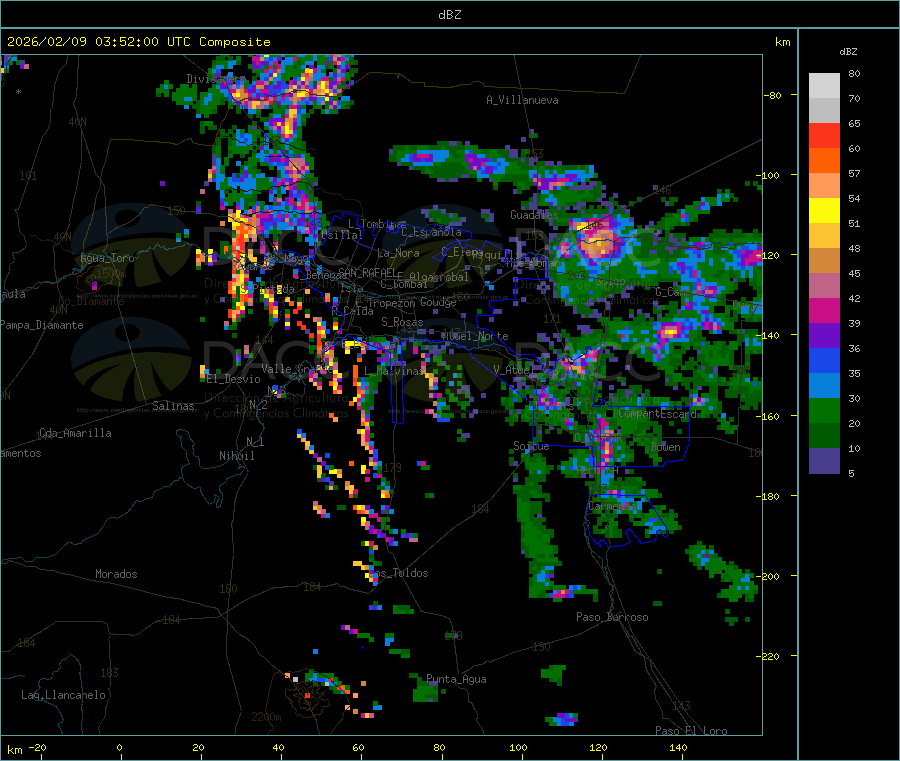Screen dimensions: 900x761
Task: Click the 140 tick on the horizontal axis
Action: point(678,747)
